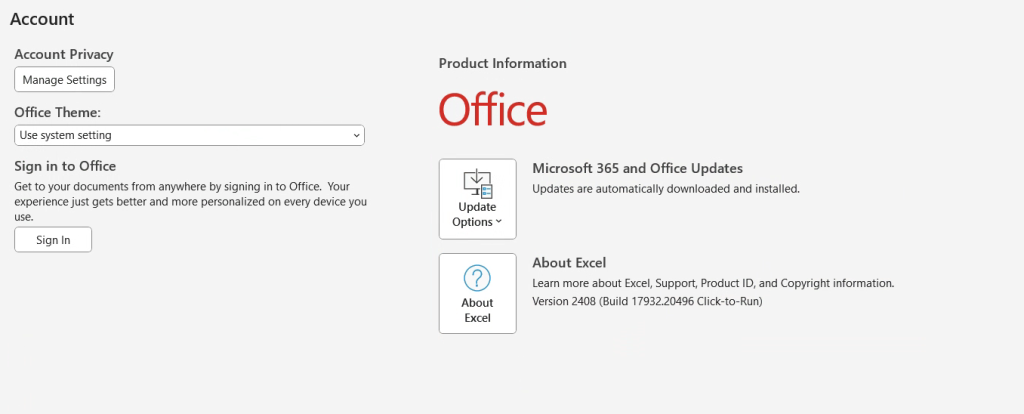Select the 'Microsoft 365 and Office Updates' heading
Screen dimensions: 1024x414
[x=637, y=168]
